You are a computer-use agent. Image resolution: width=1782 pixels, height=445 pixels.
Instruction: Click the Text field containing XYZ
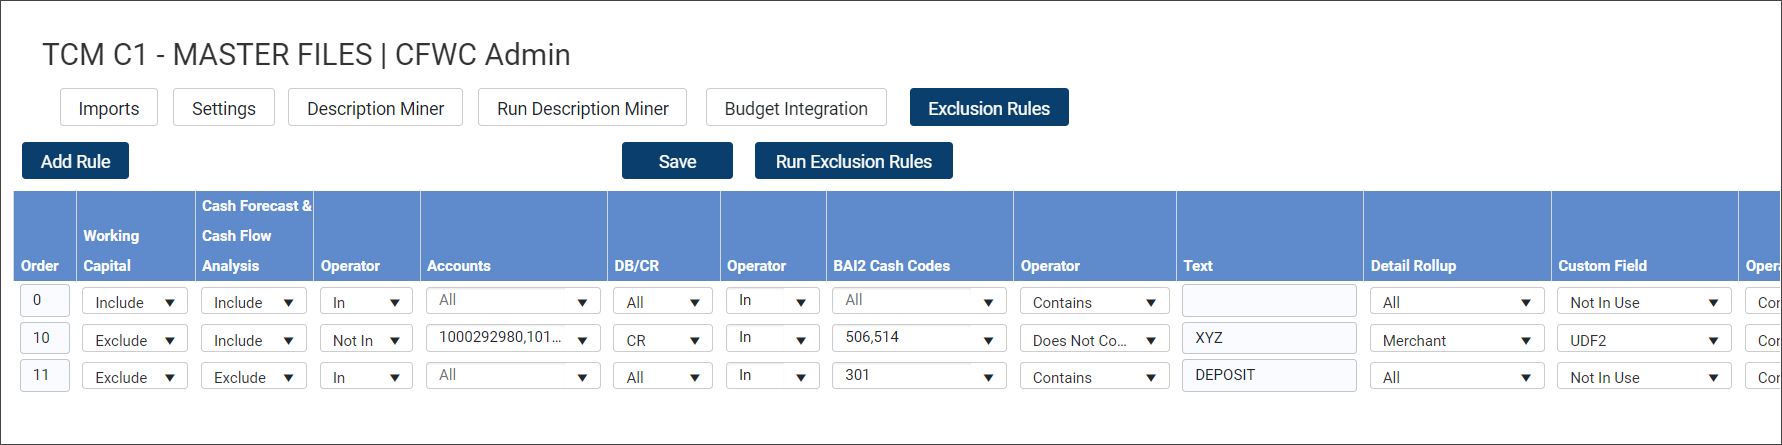1269,338
